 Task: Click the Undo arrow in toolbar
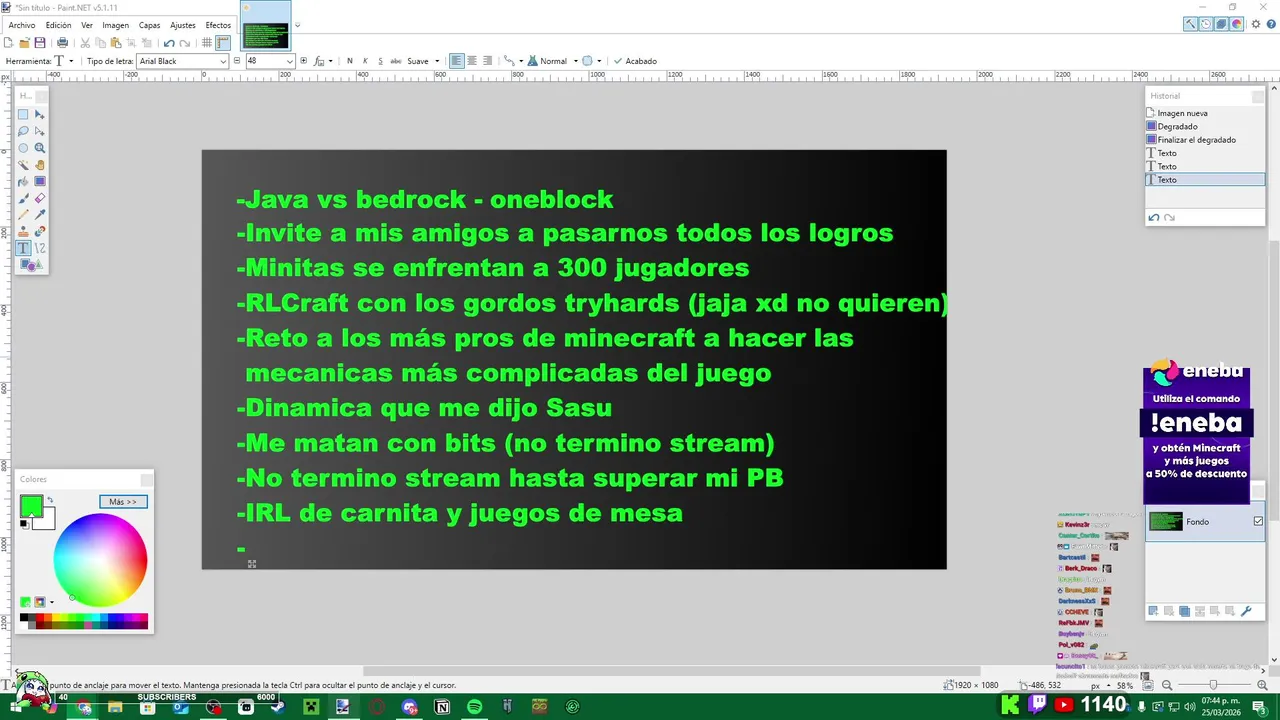[168, 43]
